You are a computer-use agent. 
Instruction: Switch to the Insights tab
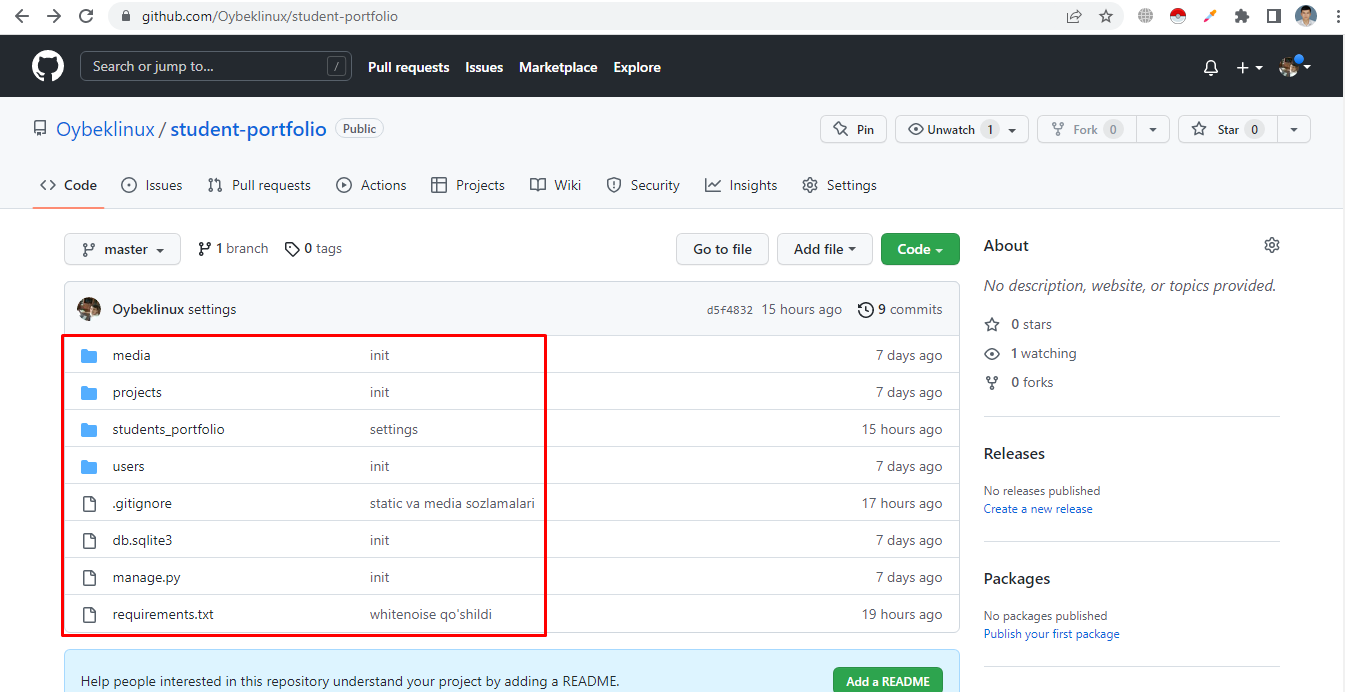point(741,185)
